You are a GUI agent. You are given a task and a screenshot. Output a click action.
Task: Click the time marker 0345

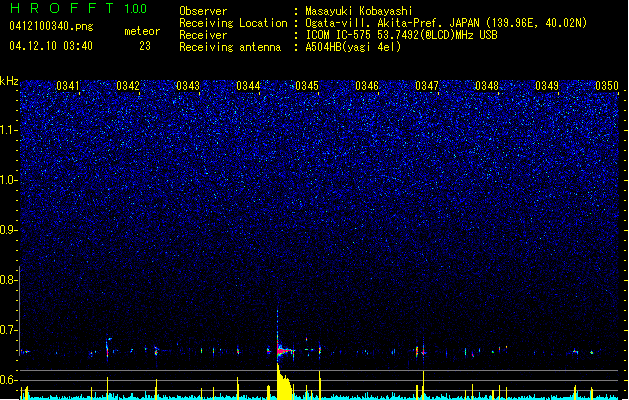[x=307, y=86]
